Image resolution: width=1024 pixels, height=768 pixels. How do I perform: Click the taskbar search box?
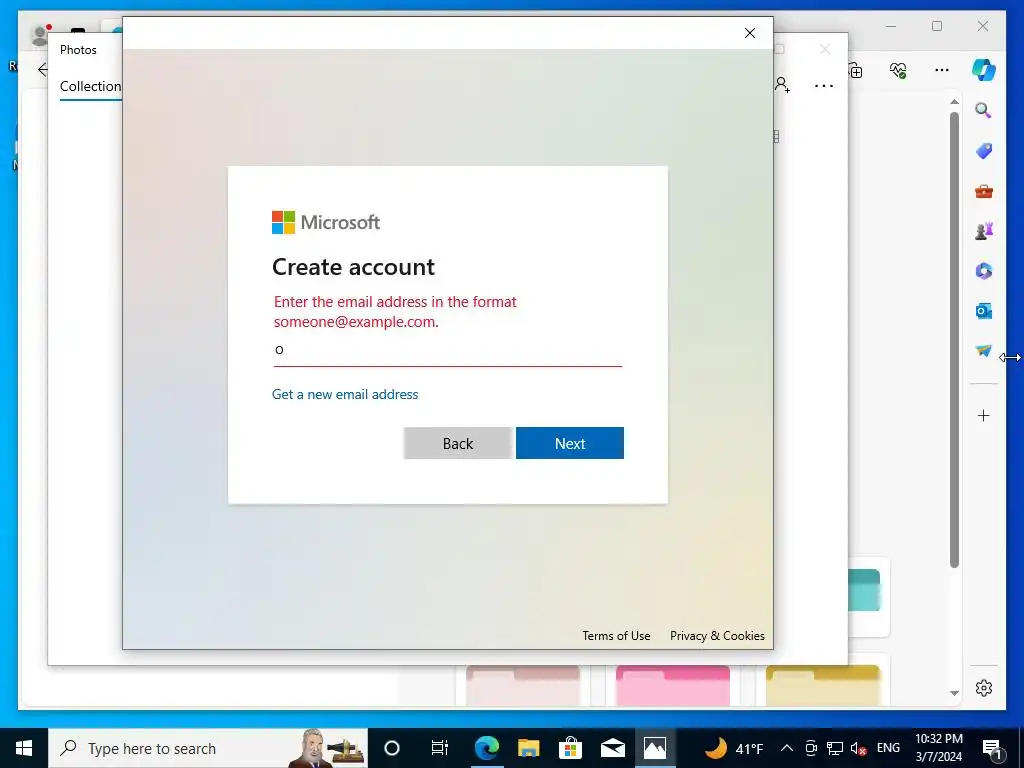[208, 748]
